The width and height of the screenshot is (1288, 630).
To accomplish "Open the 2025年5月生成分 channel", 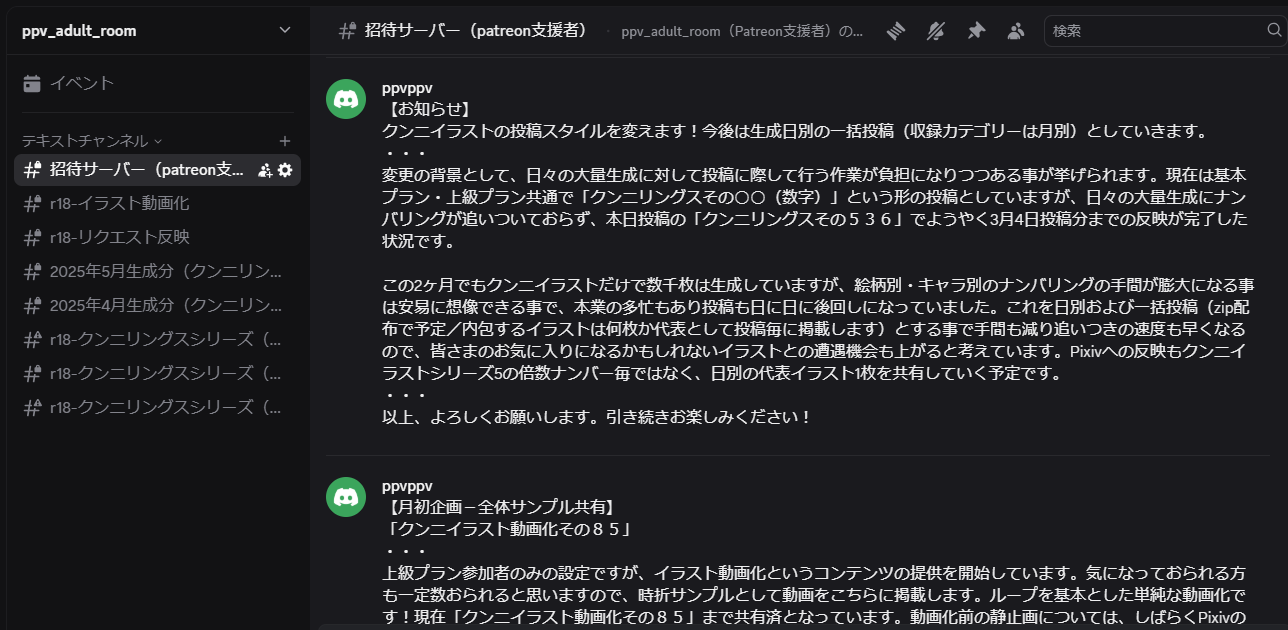I will pyautogui.click(x=157, y=271).
